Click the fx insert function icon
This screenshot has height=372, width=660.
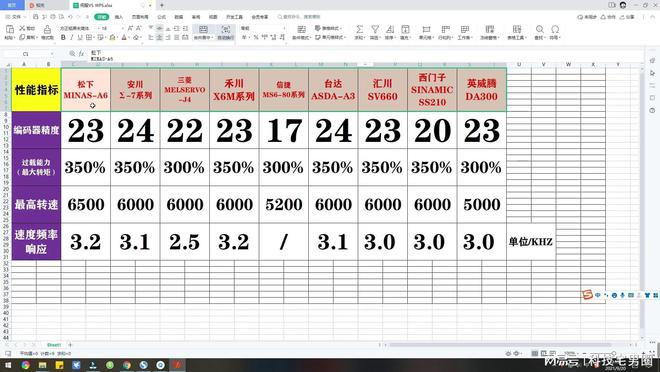[x=81, y=53]
